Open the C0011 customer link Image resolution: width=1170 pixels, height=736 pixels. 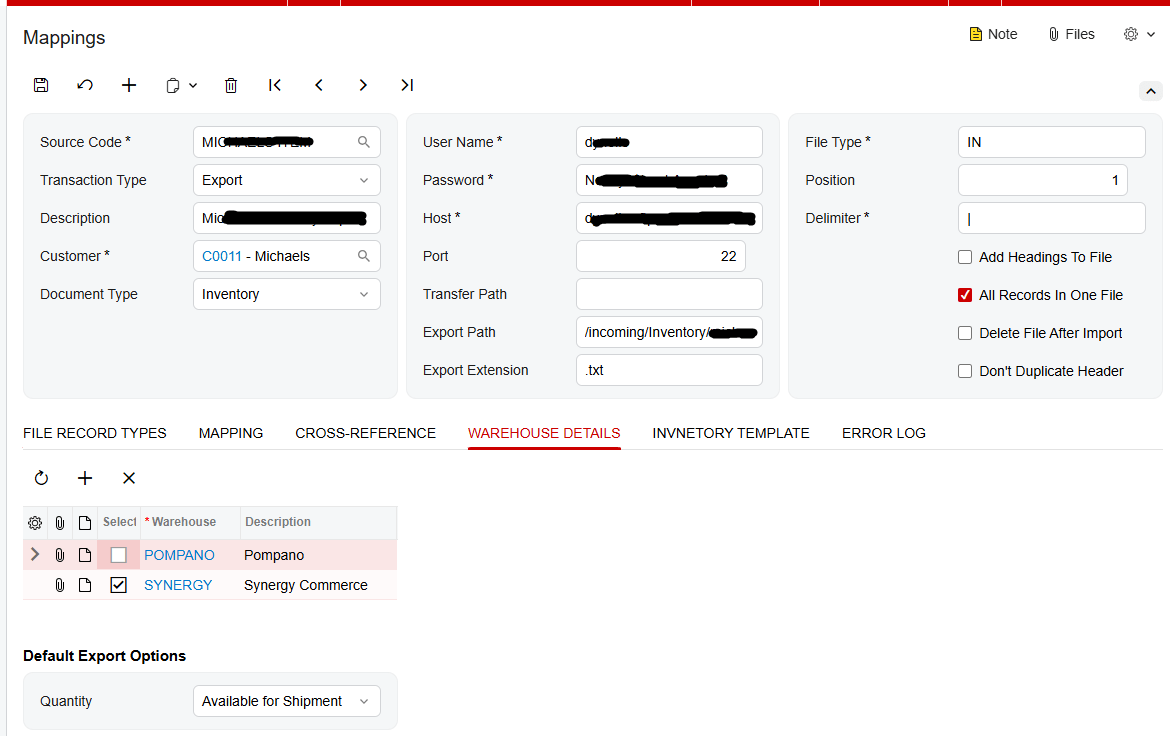(x=222, y=256)
